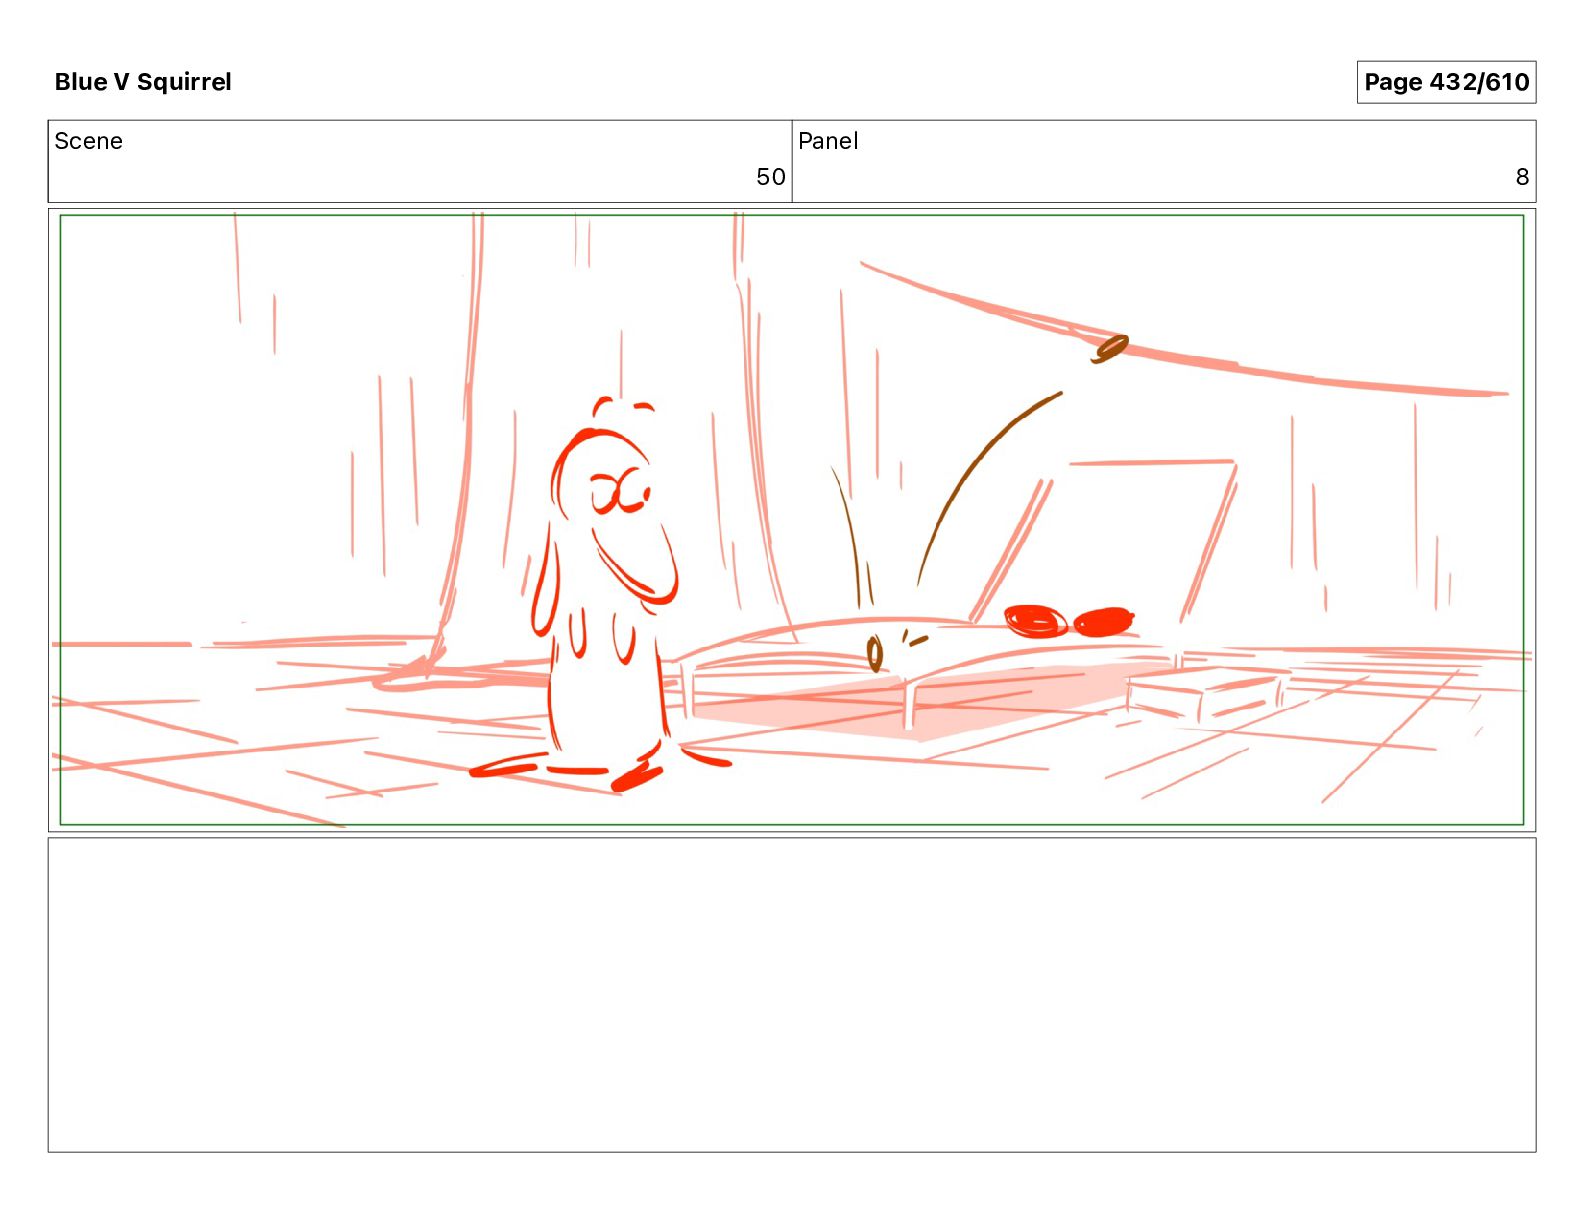The height and width of the screenshot is (1224, 1584).
Task: Click the 'Page 432/610' page indicator
Action: click(x=1446, y=82)
